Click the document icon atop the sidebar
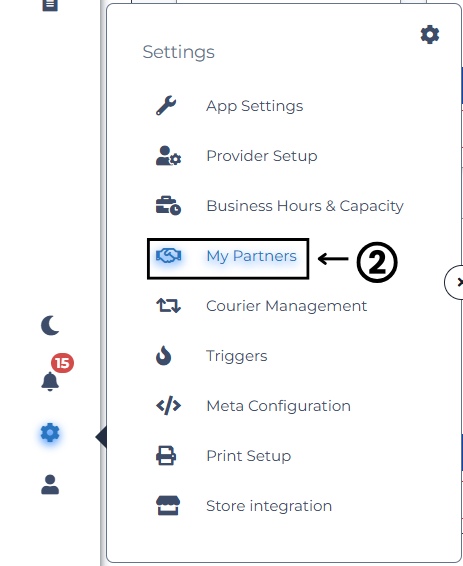Image resolution: width=463 pixels, height=566 pixels. pos(50,5)
